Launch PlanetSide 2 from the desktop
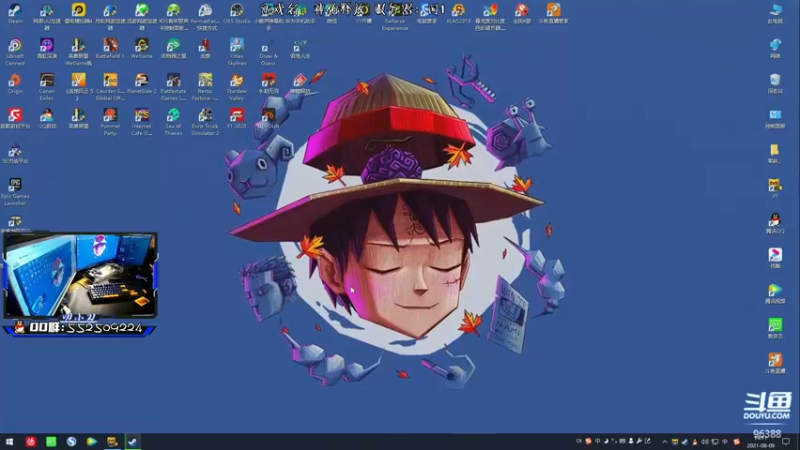 coord(142,84)
